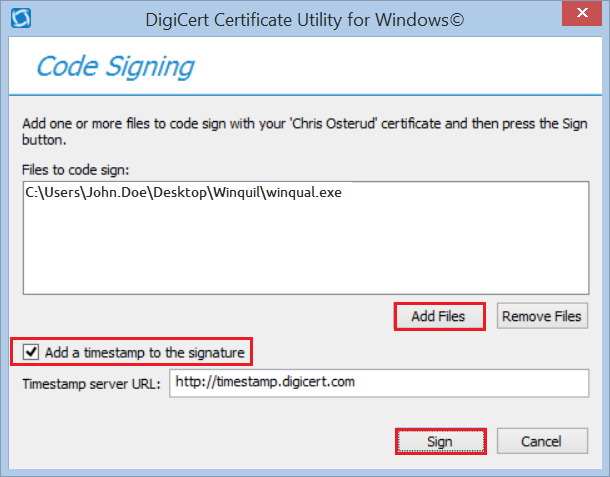The image size is (610, 477).
Task: Uncheck the timestamp signature checkbox
Action: coord(31,352)
